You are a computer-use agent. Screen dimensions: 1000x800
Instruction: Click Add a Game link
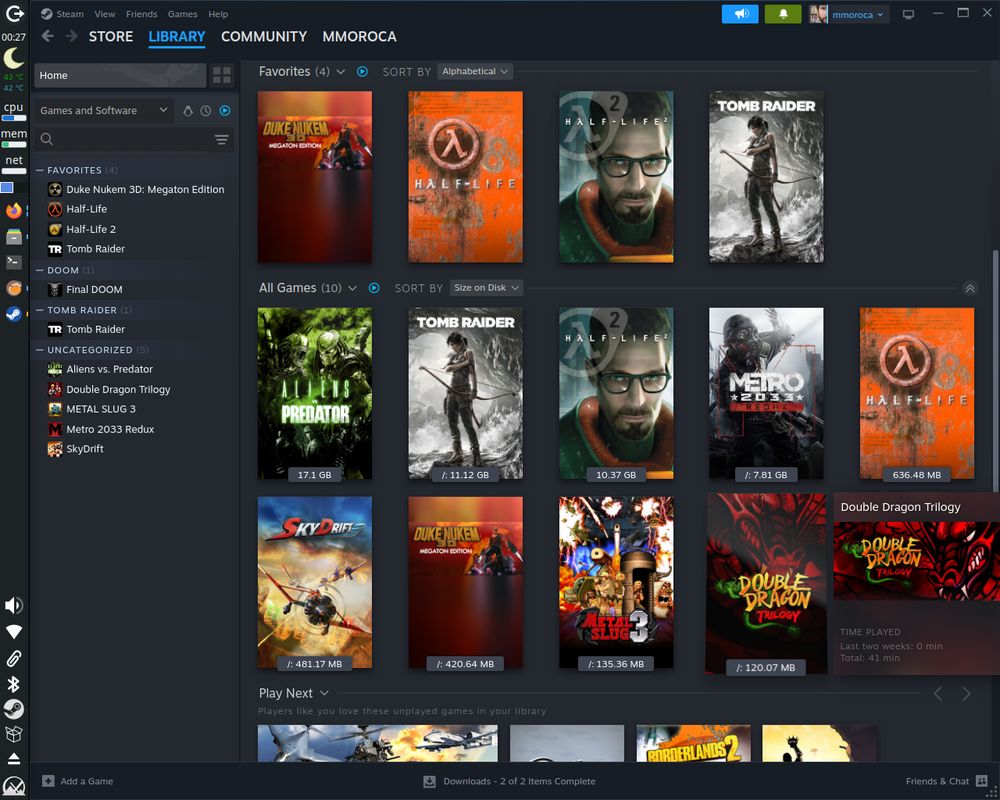click(87, 781)
